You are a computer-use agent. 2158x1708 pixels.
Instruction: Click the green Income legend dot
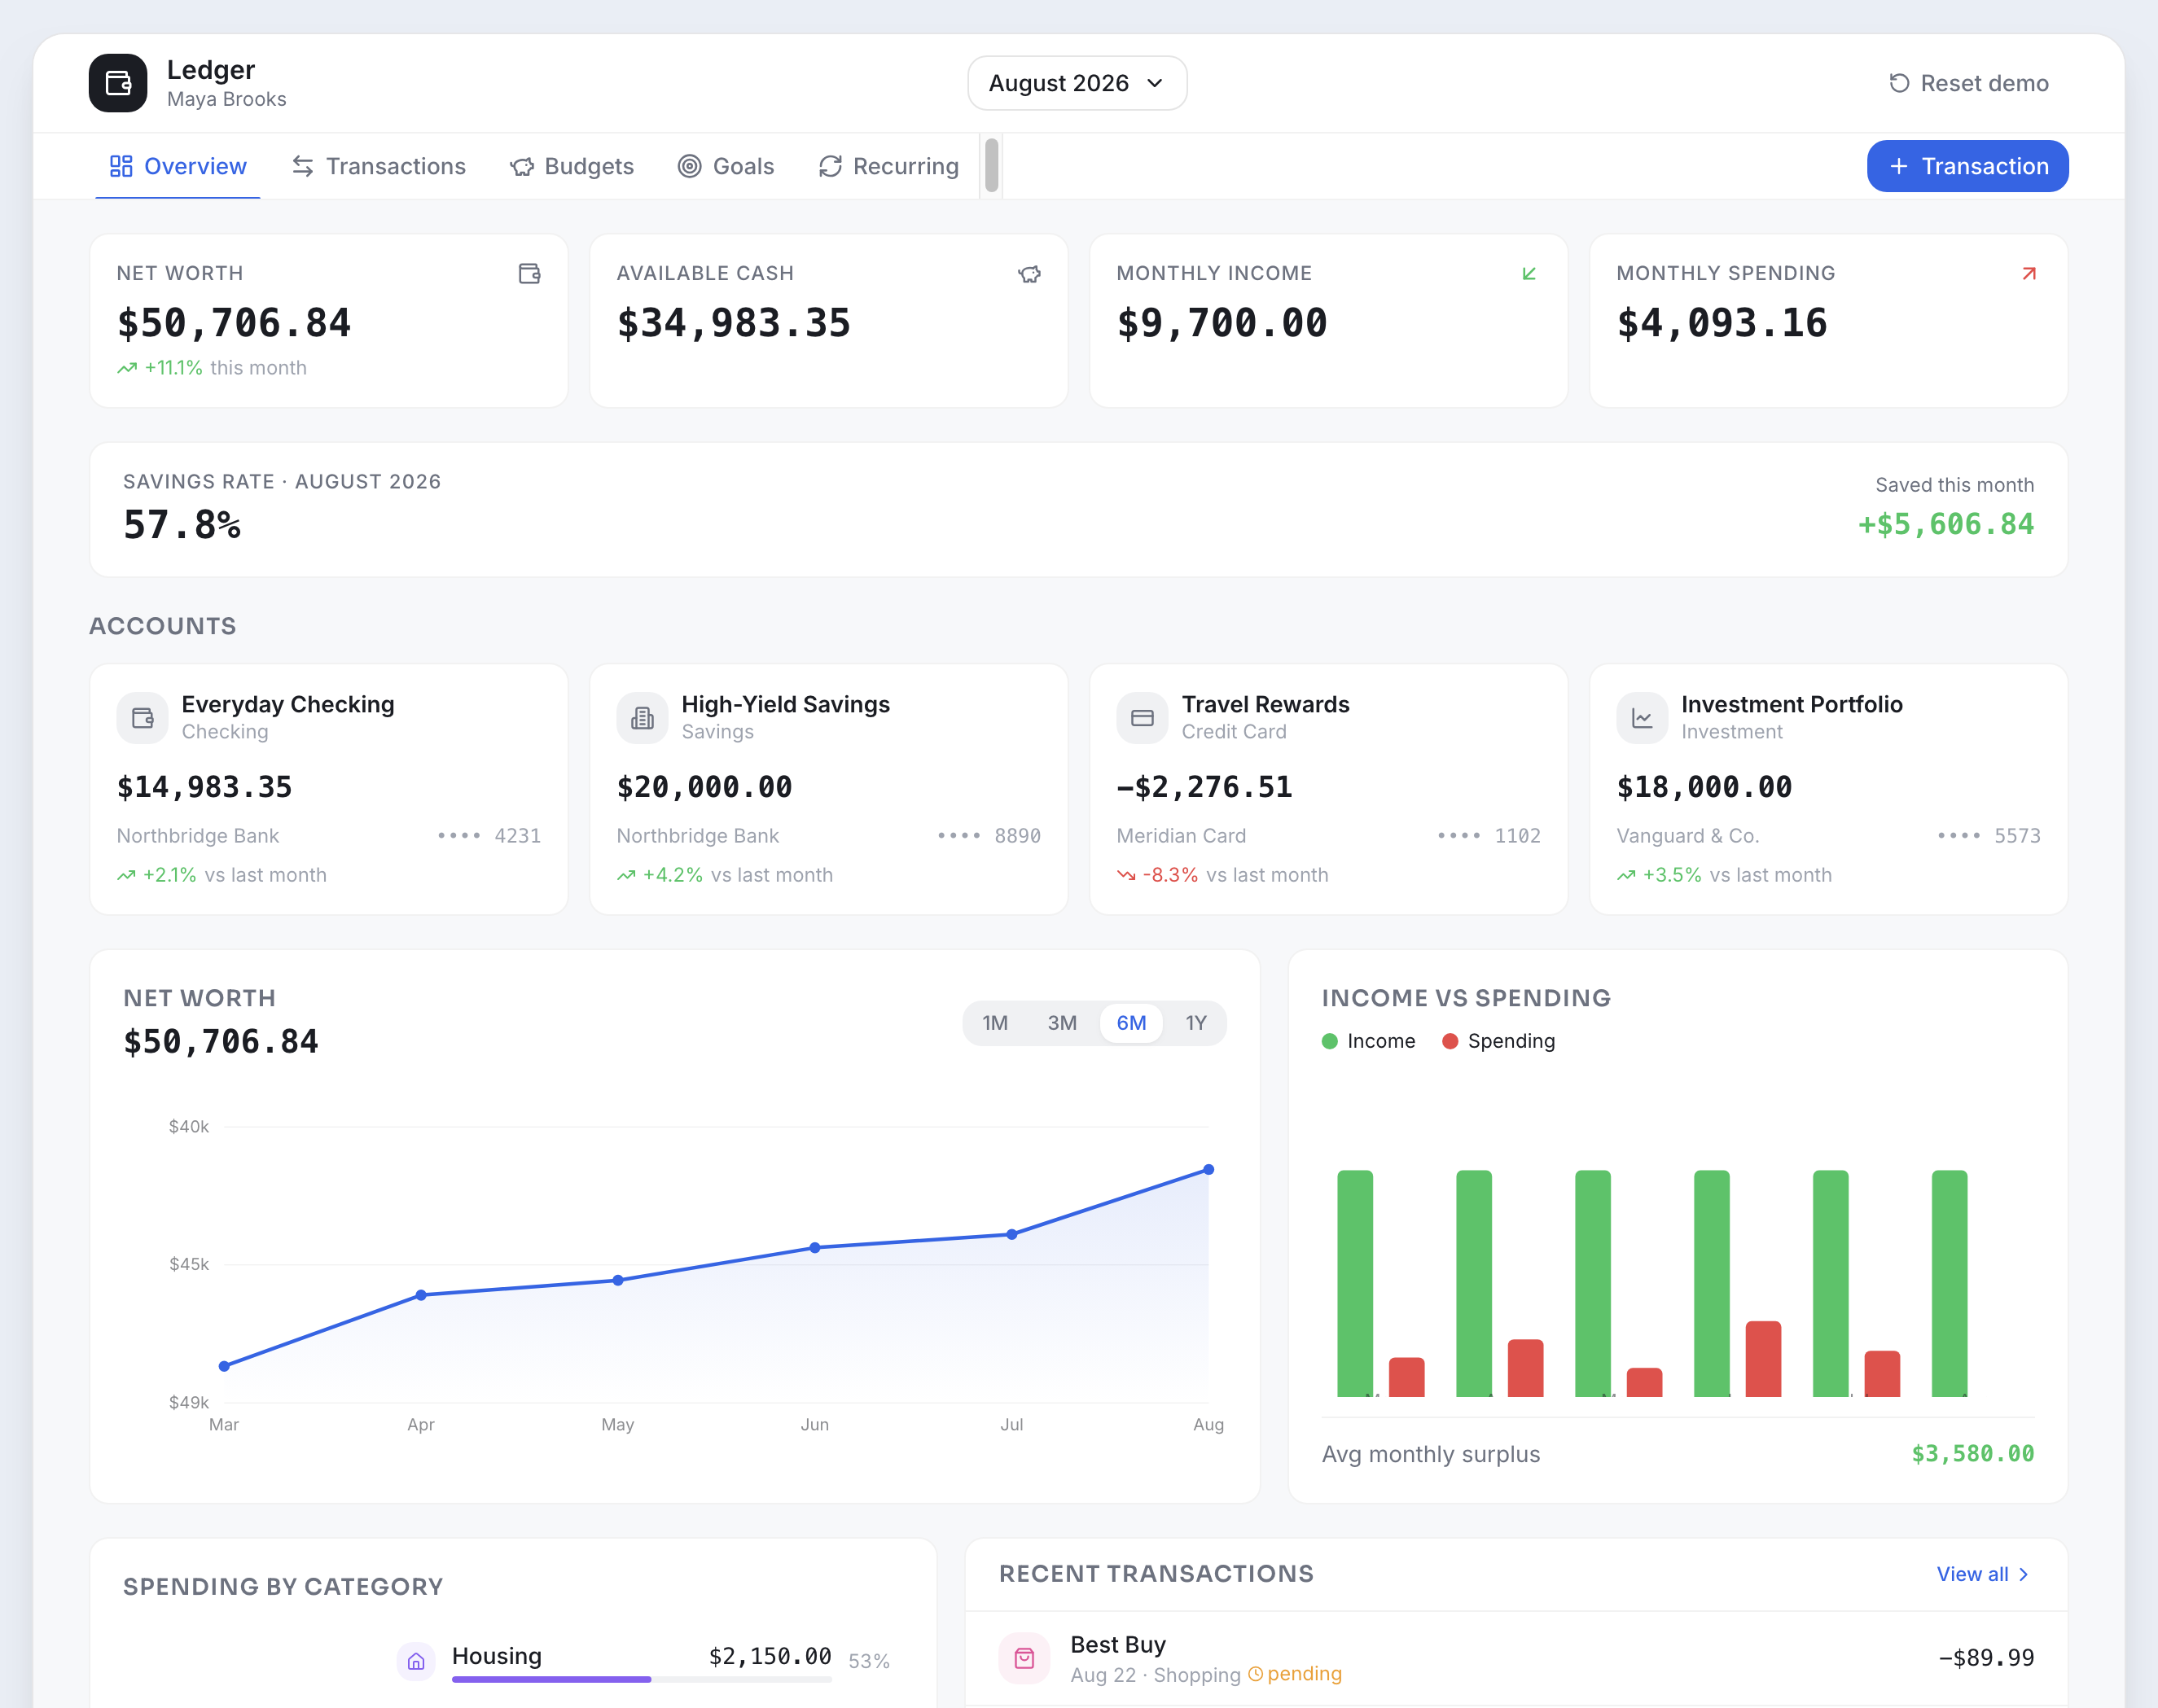pyautogui.click(x=1330, y=1041)
